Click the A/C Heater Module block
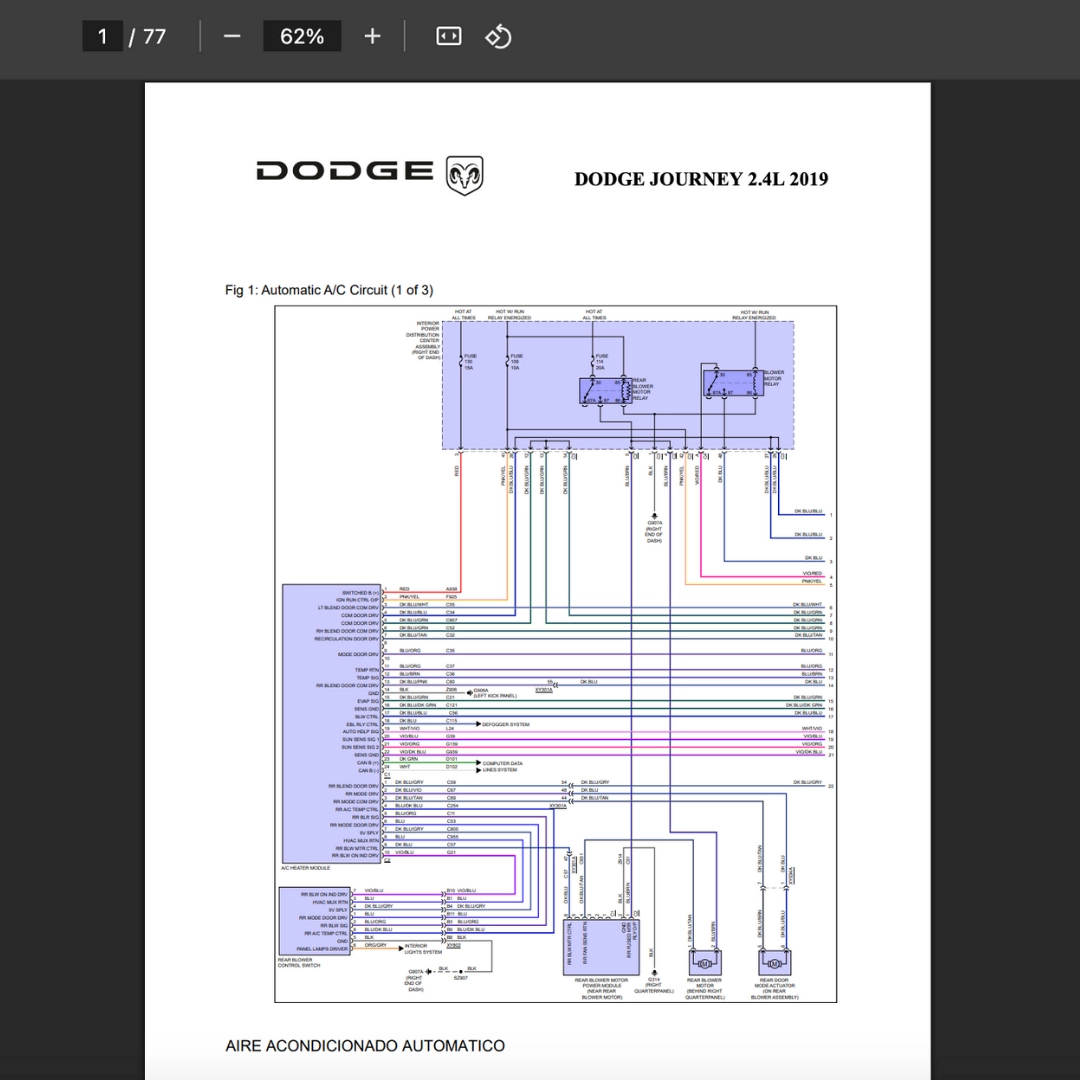 (x=331, y=724)
